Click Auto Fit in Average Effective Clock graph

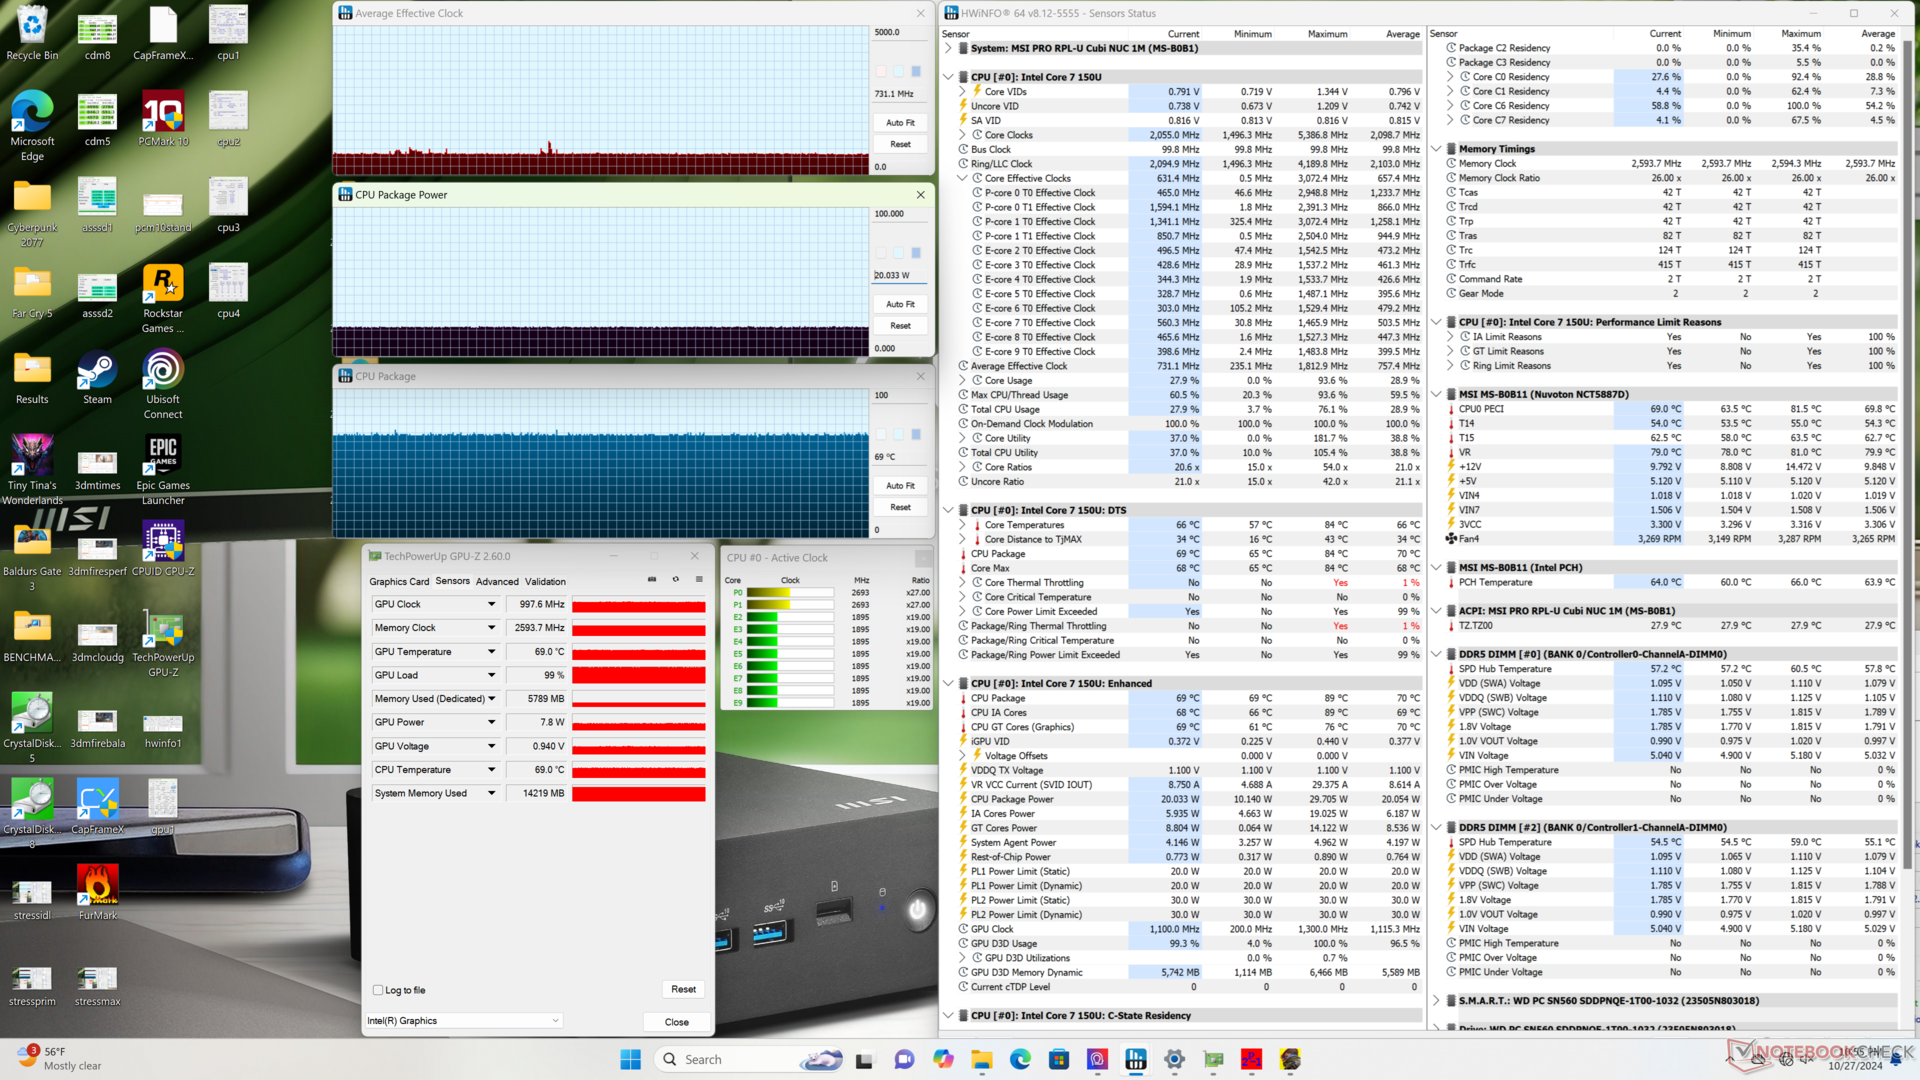pyautogui.click(x=900, y=123)
